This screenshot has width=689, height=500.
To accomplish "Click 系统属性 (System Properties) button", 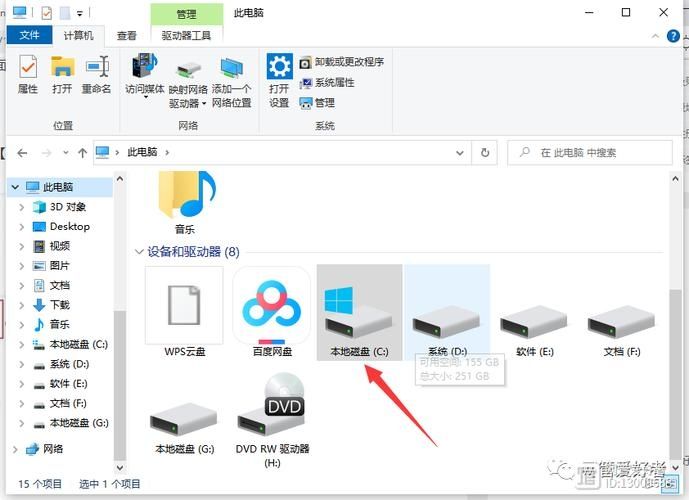I will 327,83.
